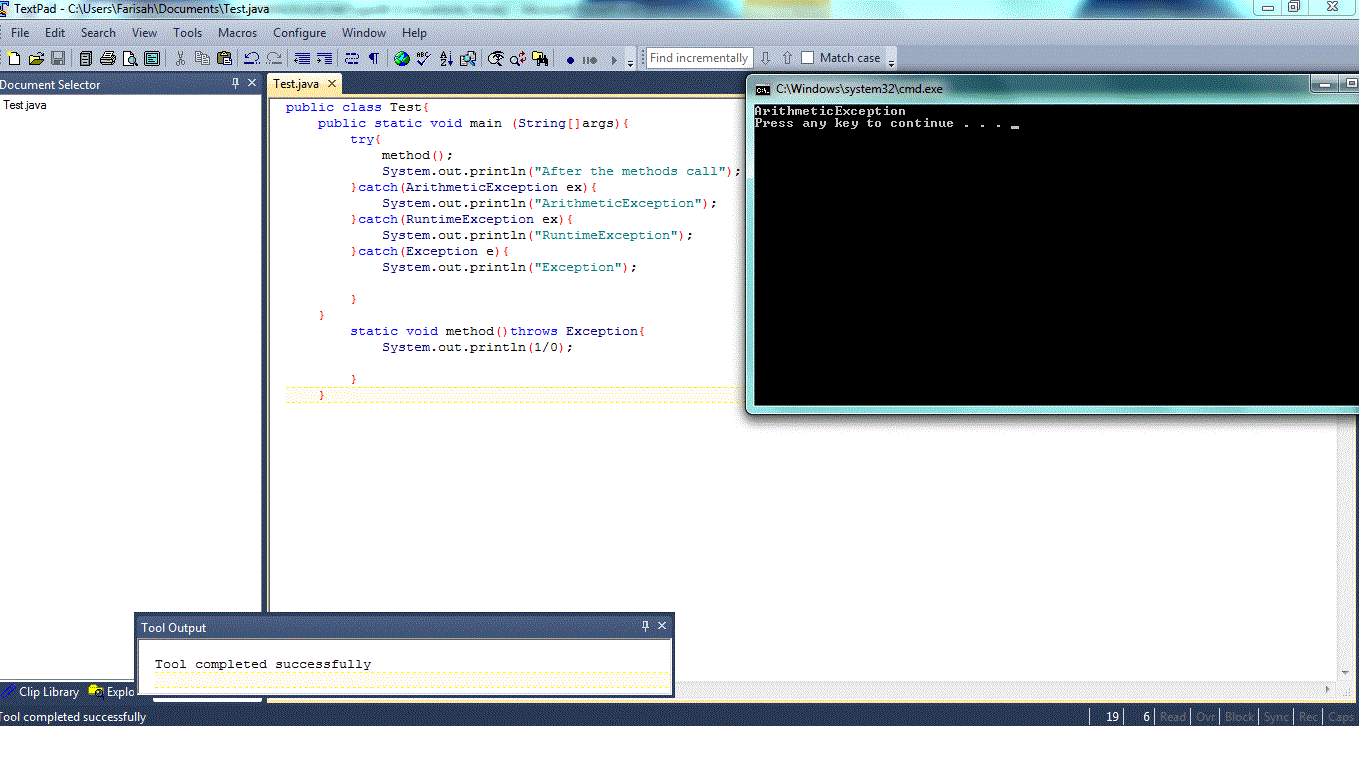Screen dimensions: 1366x768
Task: Decrease indent with outdent icon
Action: point(302,59)
